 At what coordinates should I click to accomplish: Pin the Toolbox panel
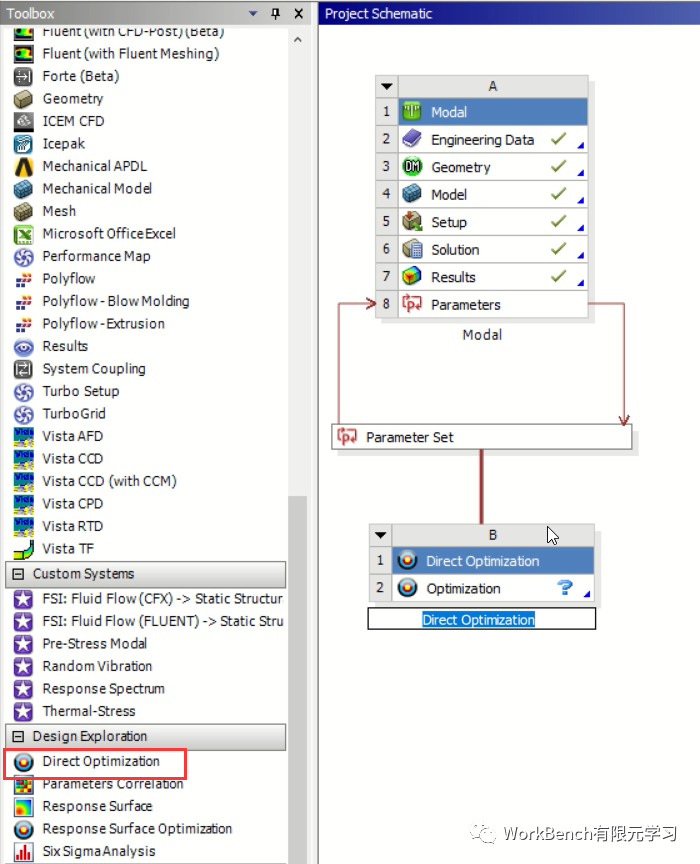click(x=276, y=14)
